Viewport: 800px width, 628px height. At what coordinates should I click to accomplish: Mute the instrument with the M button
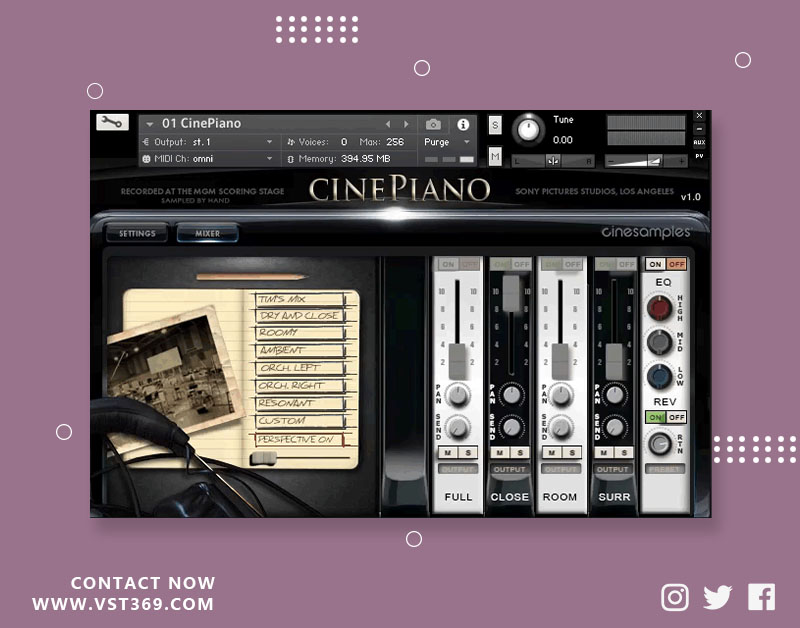tap(495, 157)
